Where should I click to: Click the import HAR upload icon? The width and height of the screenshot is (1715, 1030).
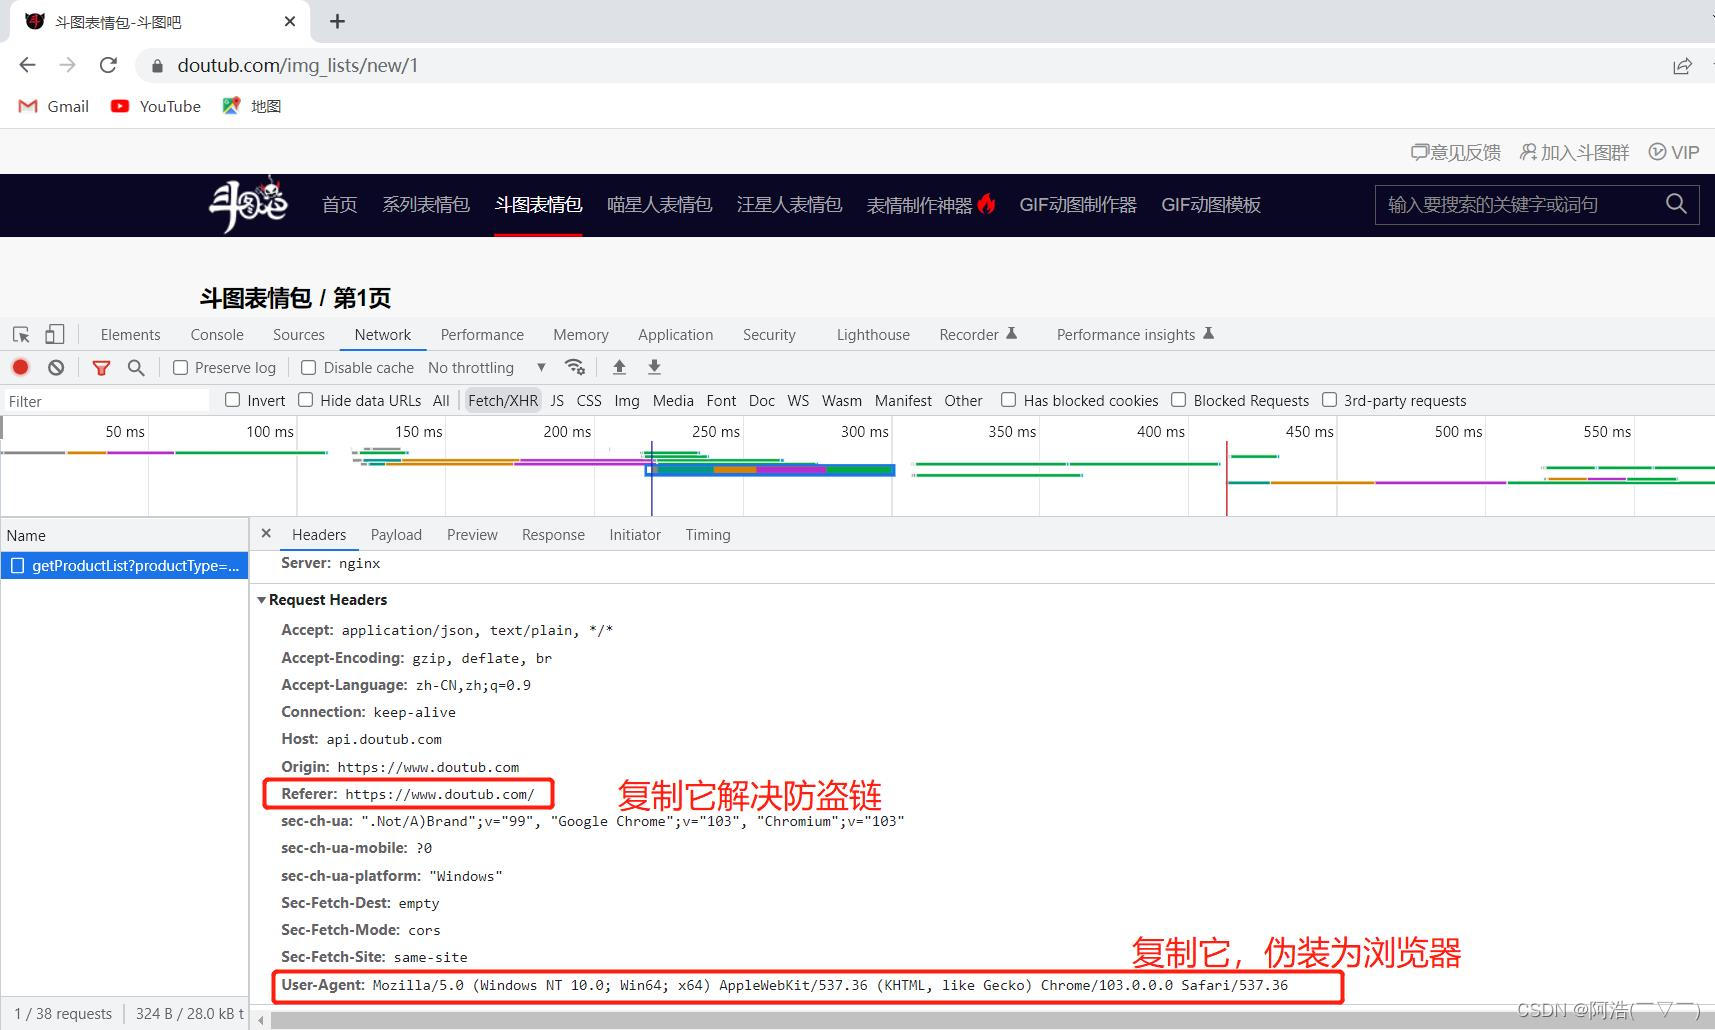coord(619,367)
